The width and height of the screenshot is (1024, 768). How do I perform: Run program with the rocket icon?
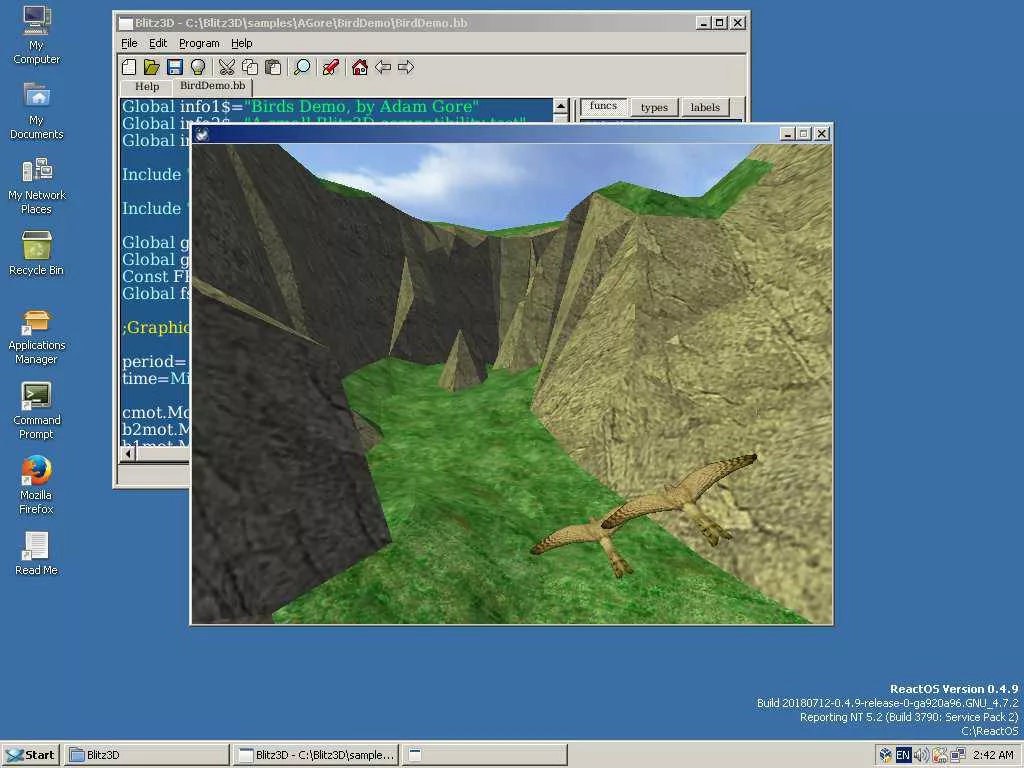coord(330,67)
